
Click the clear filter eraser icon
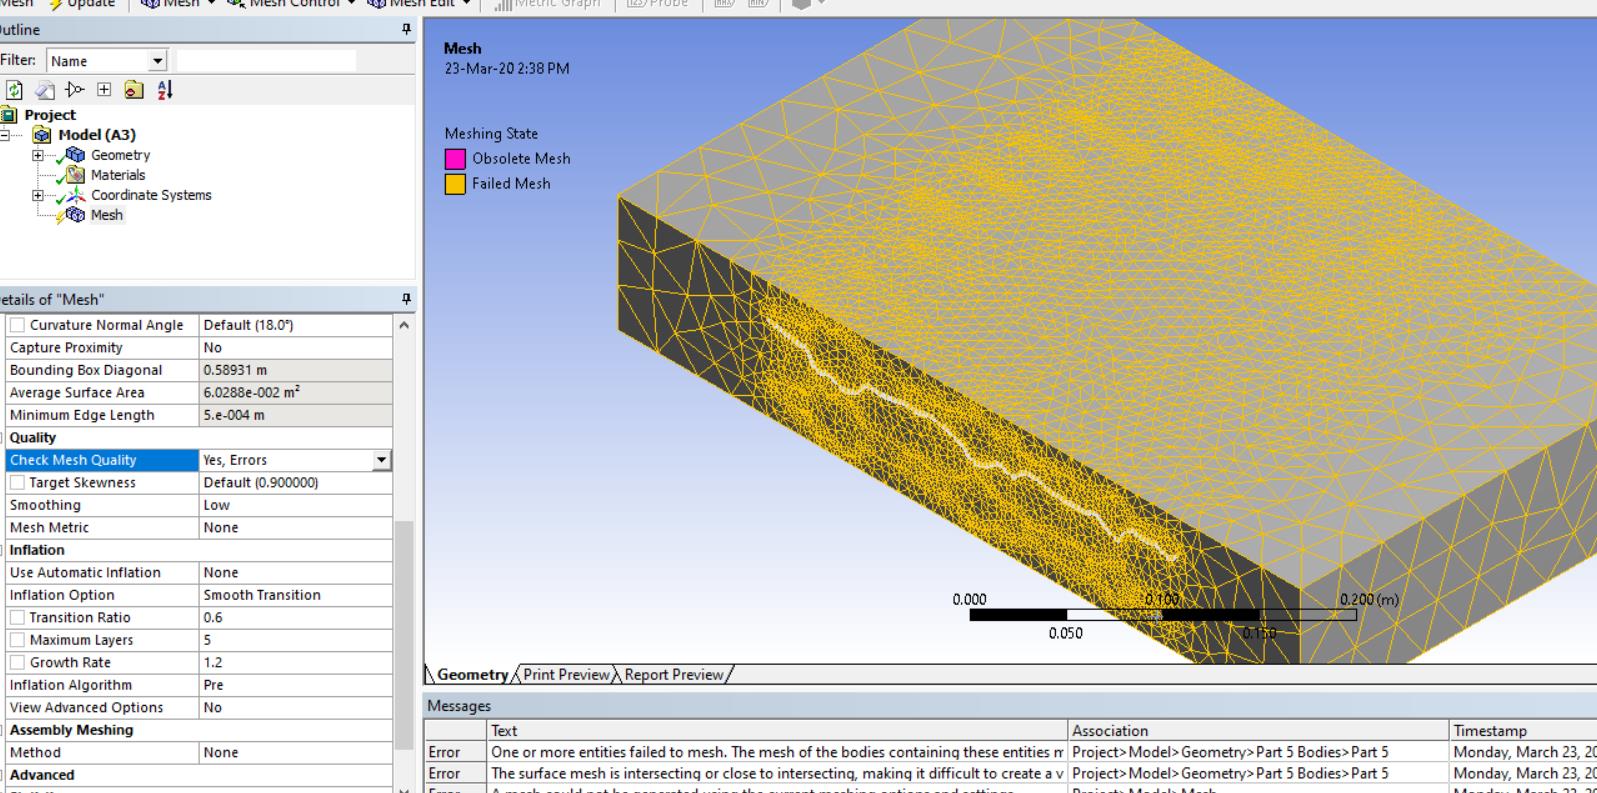[x=45, y=90]
